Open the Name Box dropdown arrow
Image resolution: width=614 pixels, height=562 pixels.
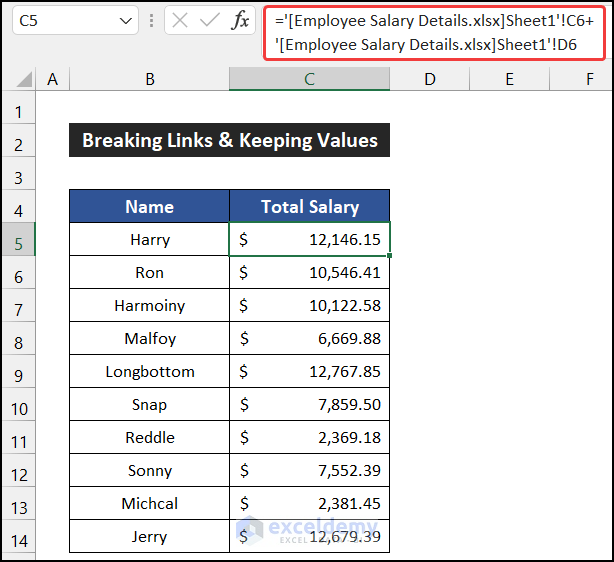click(126, 20)
